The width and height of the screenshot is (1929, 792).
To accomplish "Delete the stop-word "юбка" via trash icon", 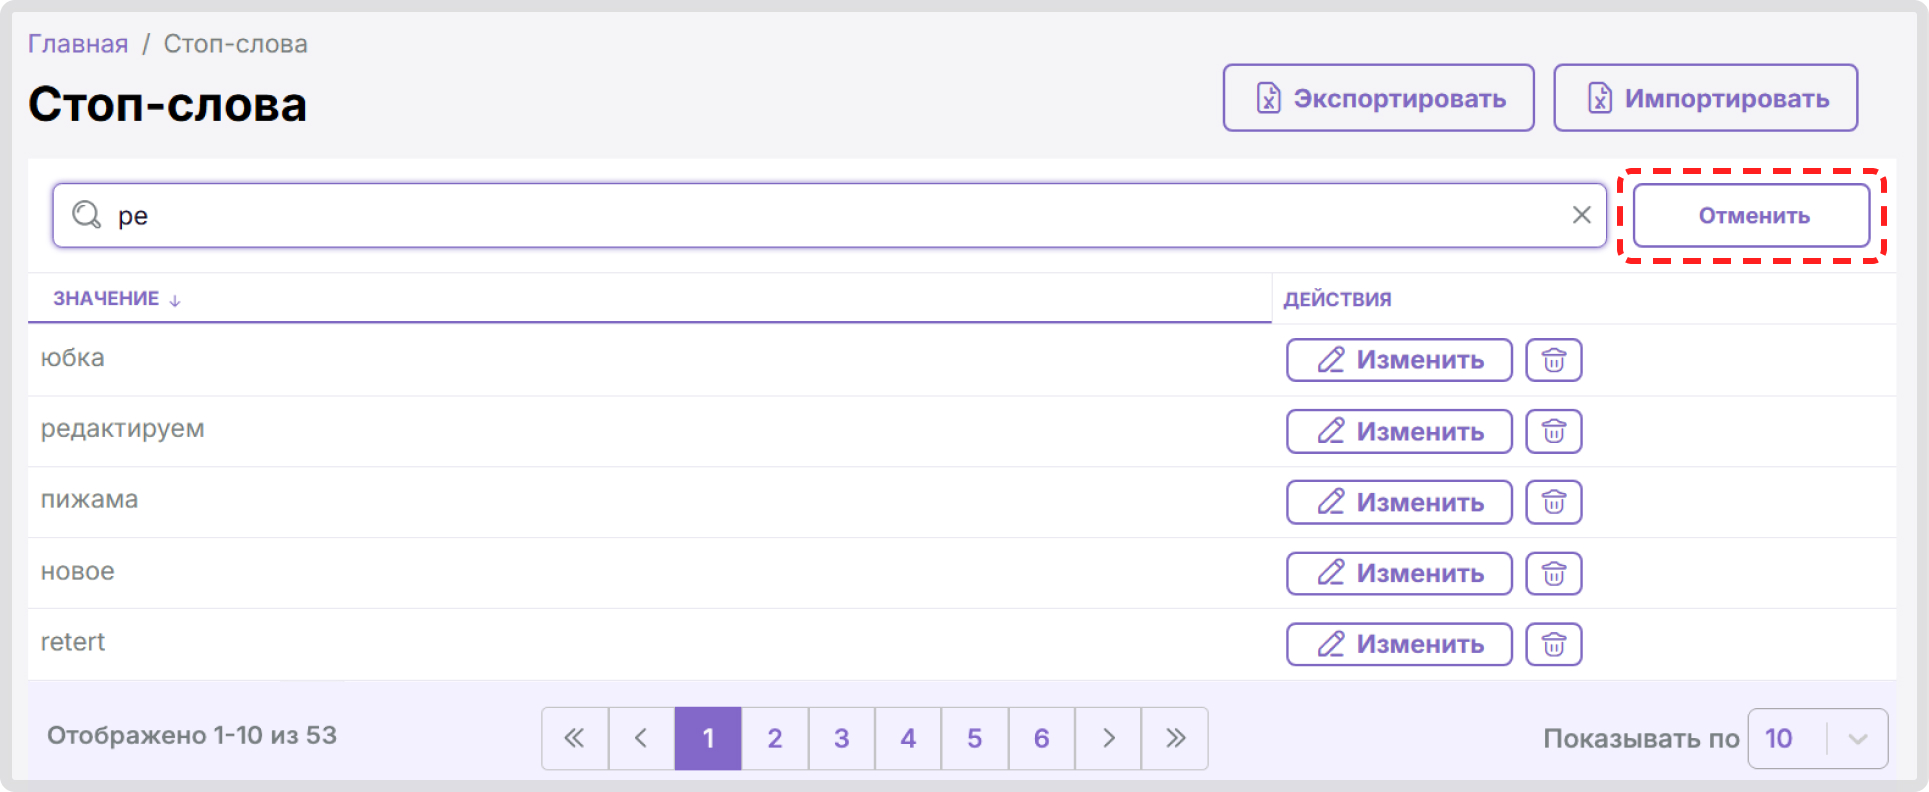I will [1553, 360].
